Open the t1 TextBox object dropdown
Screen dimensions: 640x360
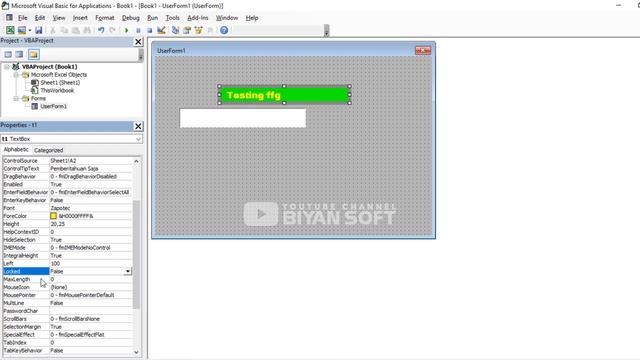138,139
